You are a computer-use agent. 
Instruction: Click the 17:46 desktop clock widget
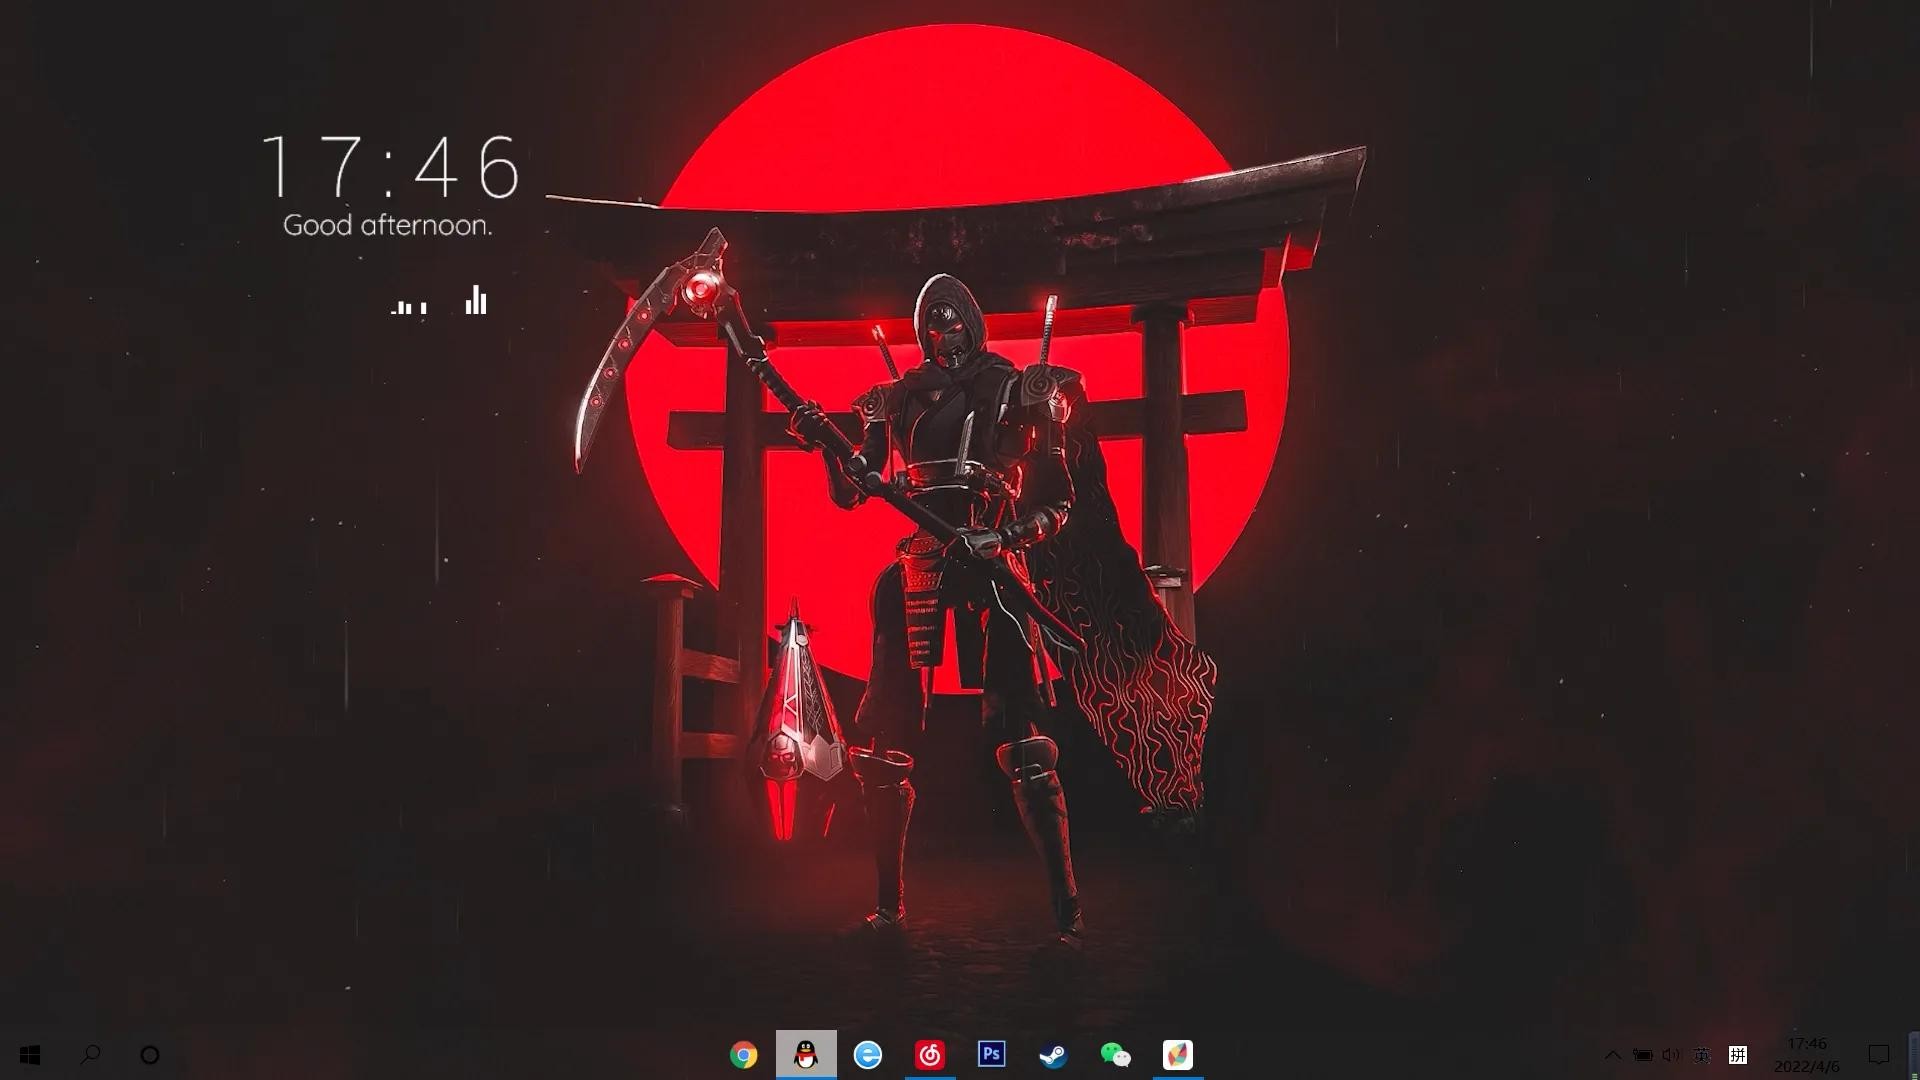(390, 167)
